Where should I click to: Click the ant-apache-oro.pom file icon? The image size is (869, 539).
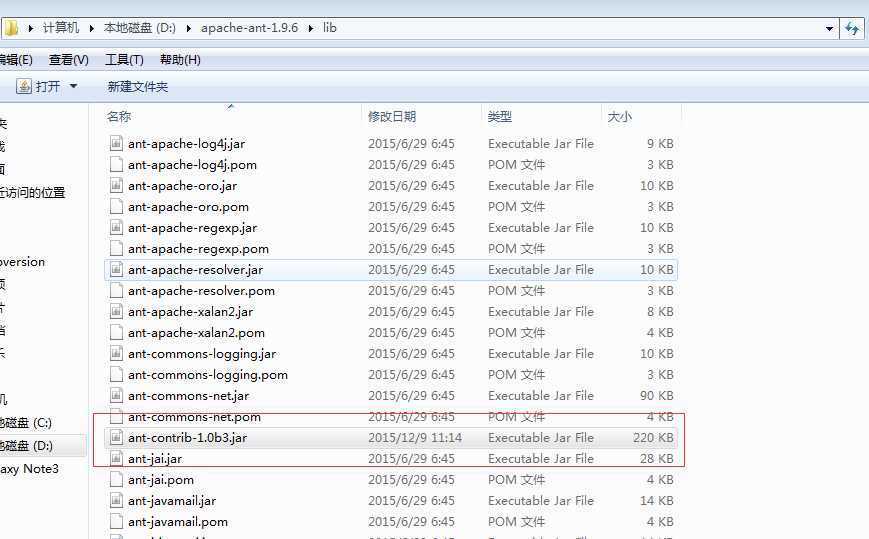click(x=116, y=207)
